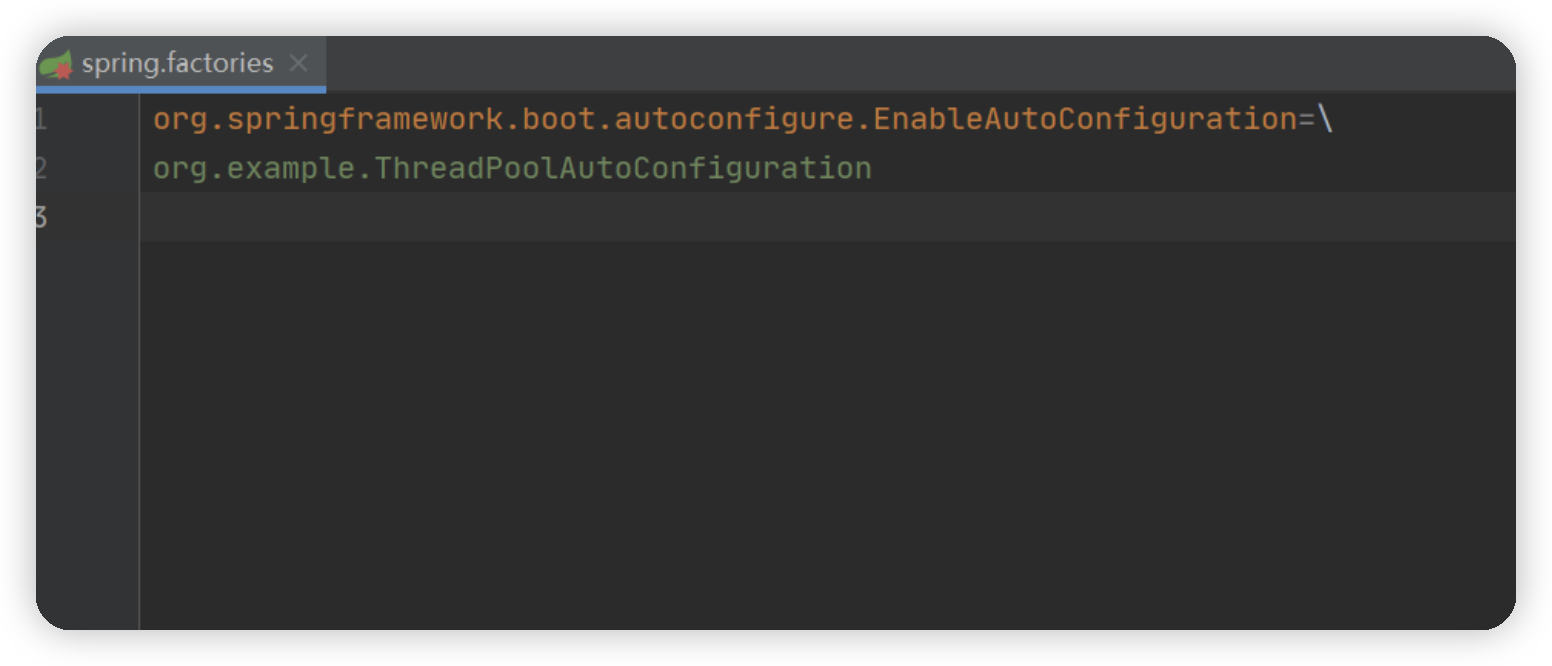
Task: Close the spring.factories tab
Action: (298, 64)
